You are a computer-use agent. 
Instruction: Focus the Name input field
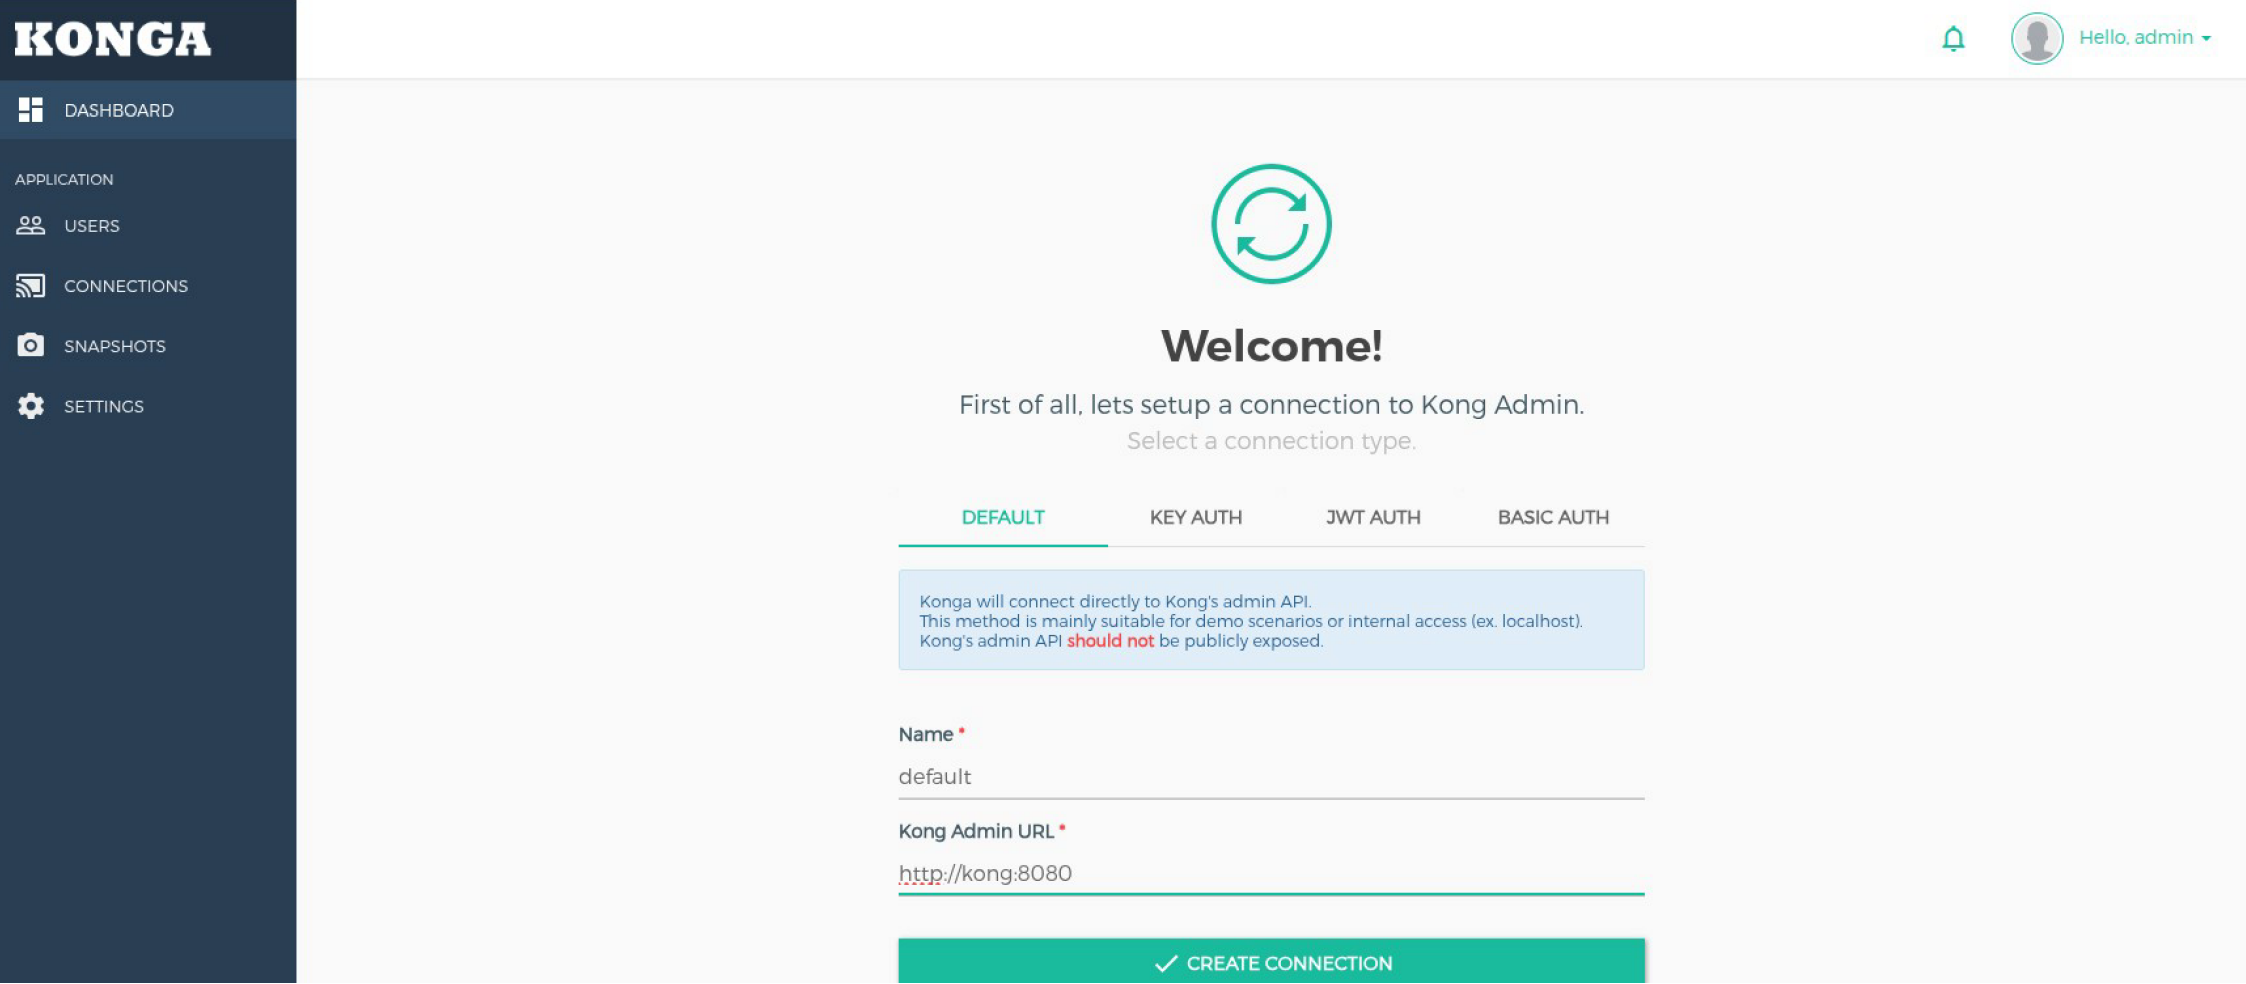(x=1271, y=777)
